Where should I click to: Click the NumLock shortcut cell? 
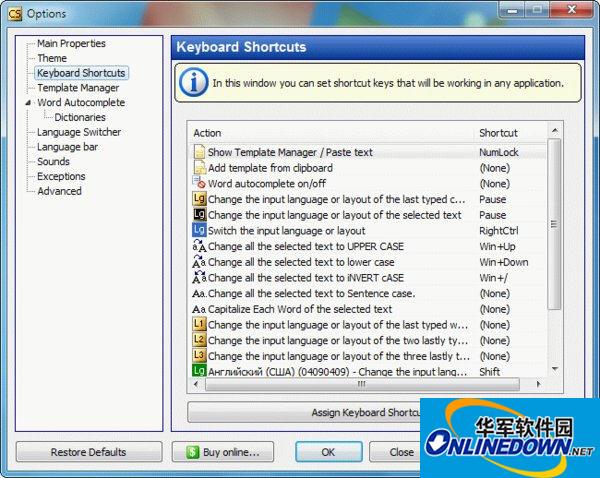pyautogui.click(x=499, y=152)
